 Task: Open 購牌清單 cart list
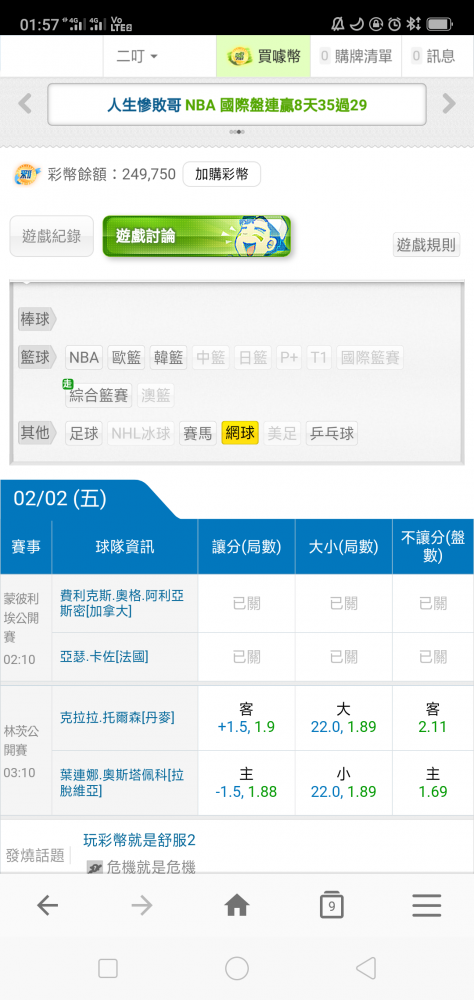pos(356,57)
